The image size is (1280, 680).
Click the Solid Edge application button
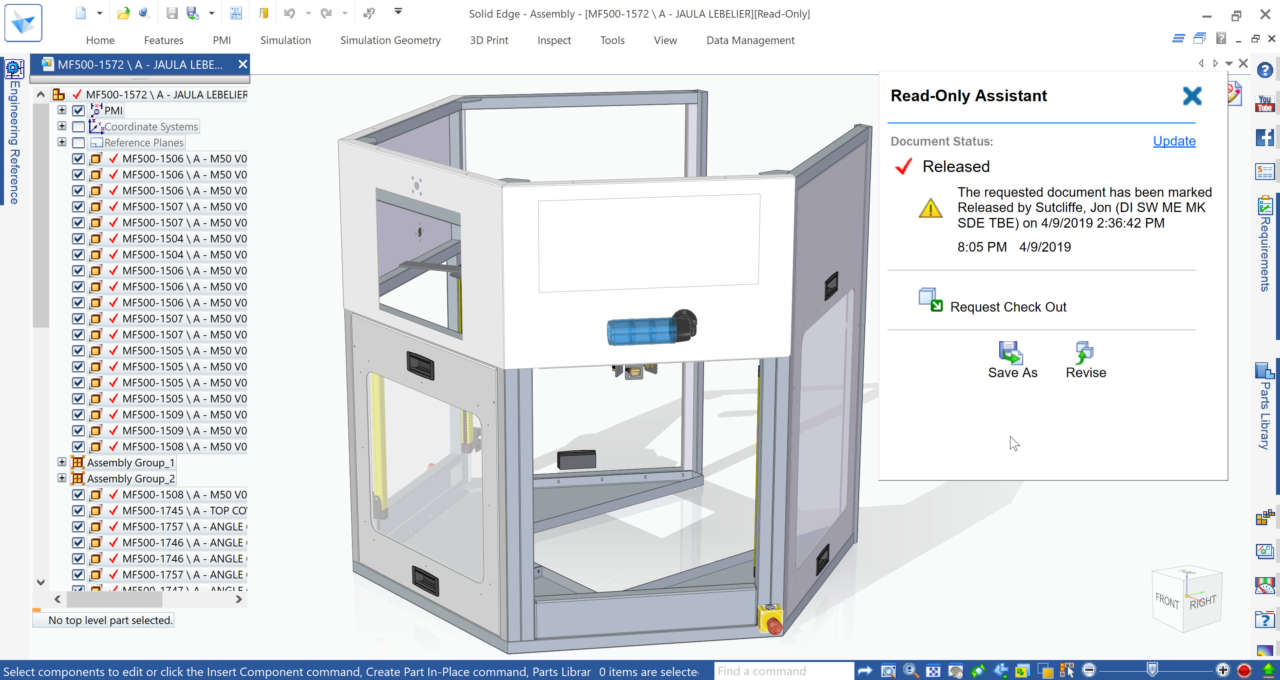click(x=22, y=22)
